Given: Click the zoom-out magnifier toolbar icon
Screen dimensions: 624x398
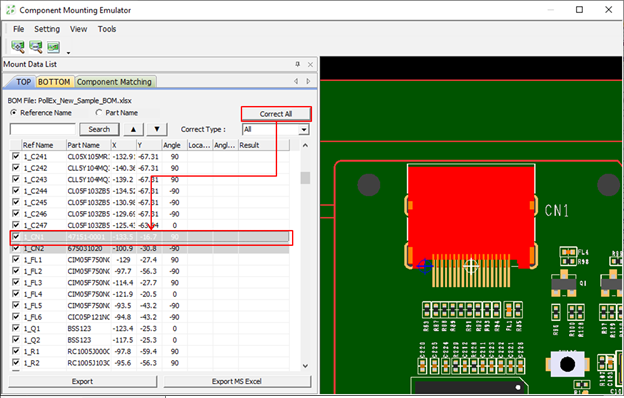Looking at the screenshot, I should [x=35, y=47].
